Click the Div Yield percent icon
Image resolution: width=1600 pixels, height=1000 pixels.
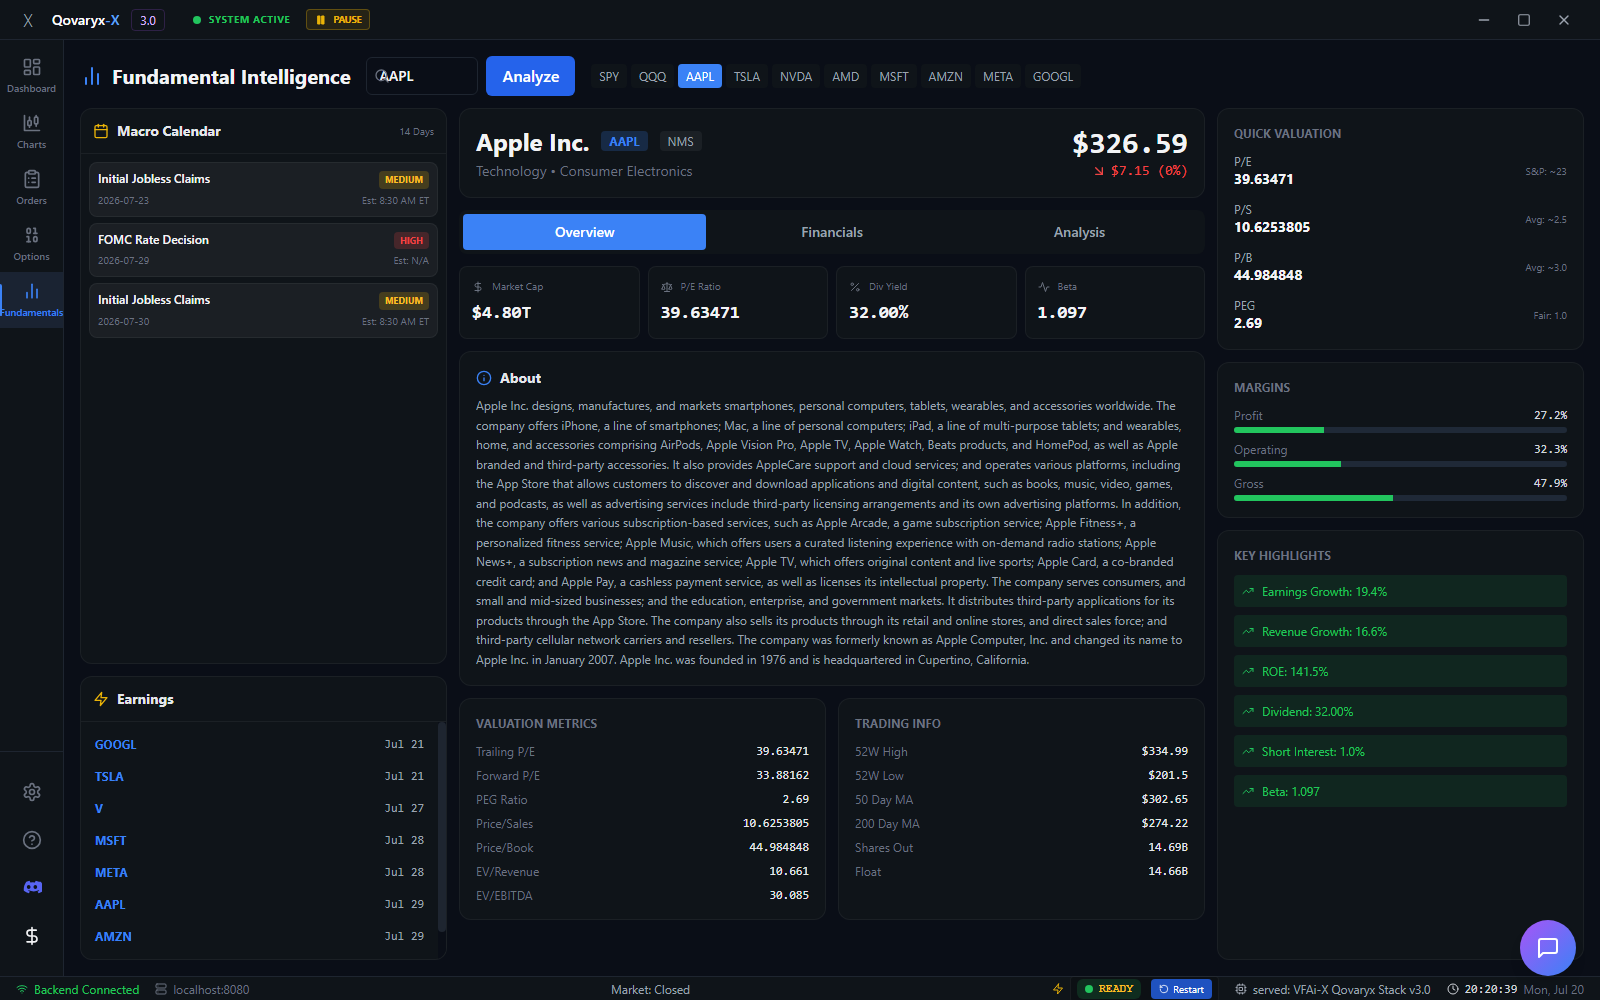[x=855, y=287]
